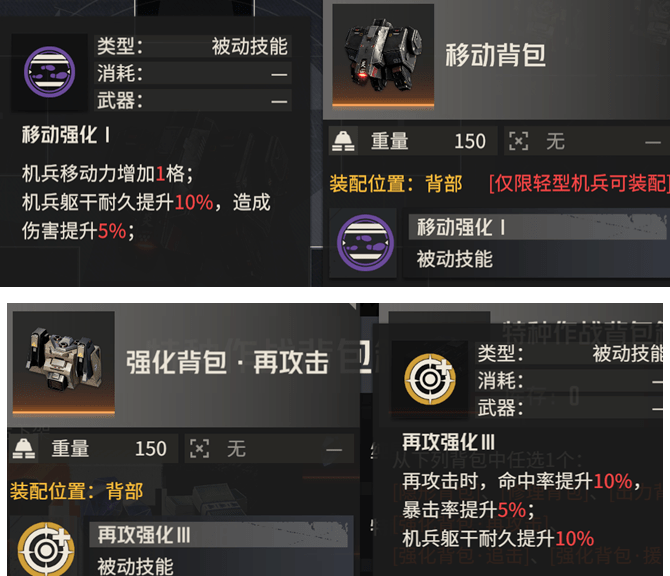Click the 重量 150 field in the top panel

(413, 141)
